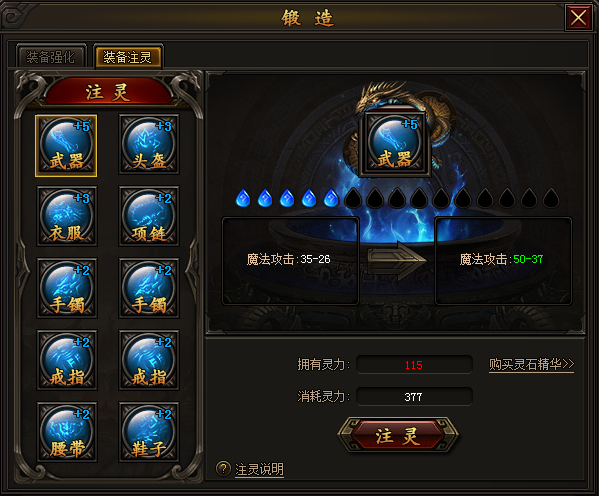Select the right 手镯 bracelet icon
Screen dimensions: 599x496
click(x=149, y=288)
